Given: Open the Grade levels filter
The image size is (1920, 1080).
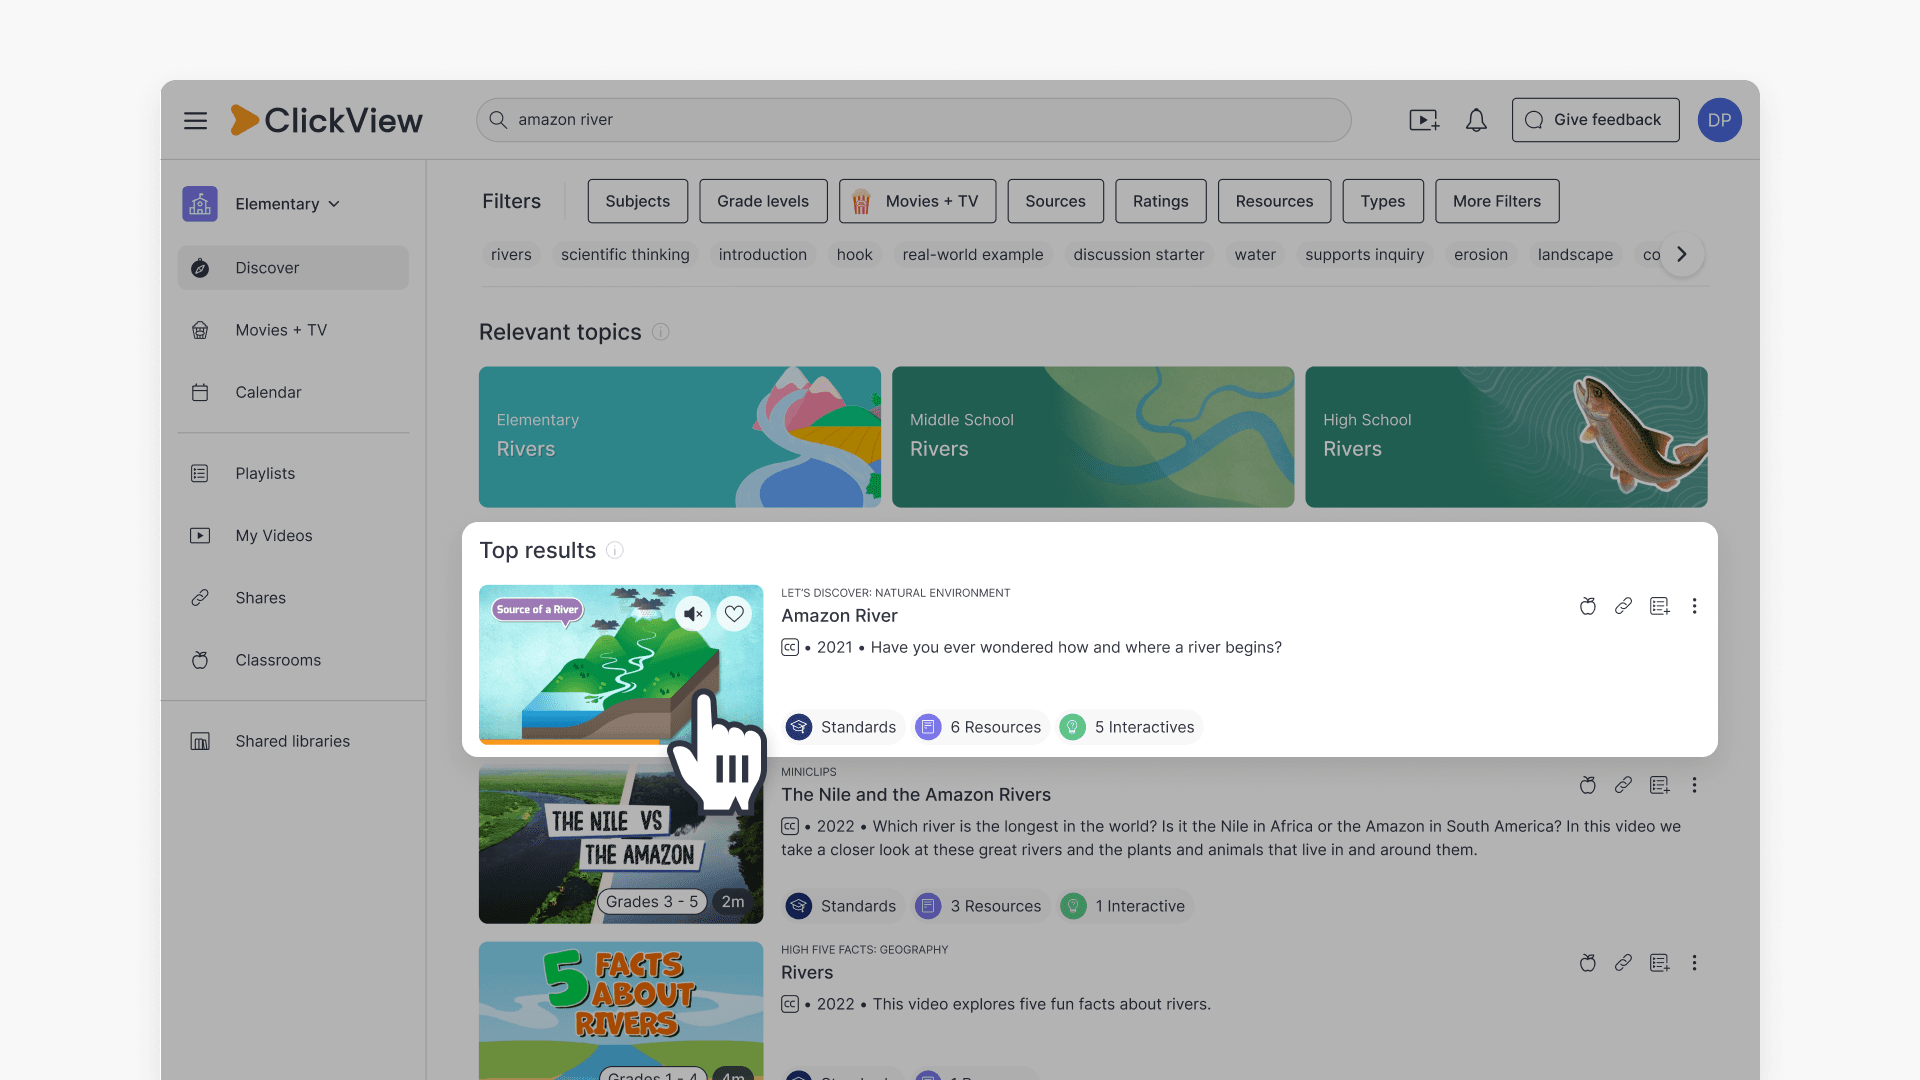Looking at the screenshot, I should [763, 201].
